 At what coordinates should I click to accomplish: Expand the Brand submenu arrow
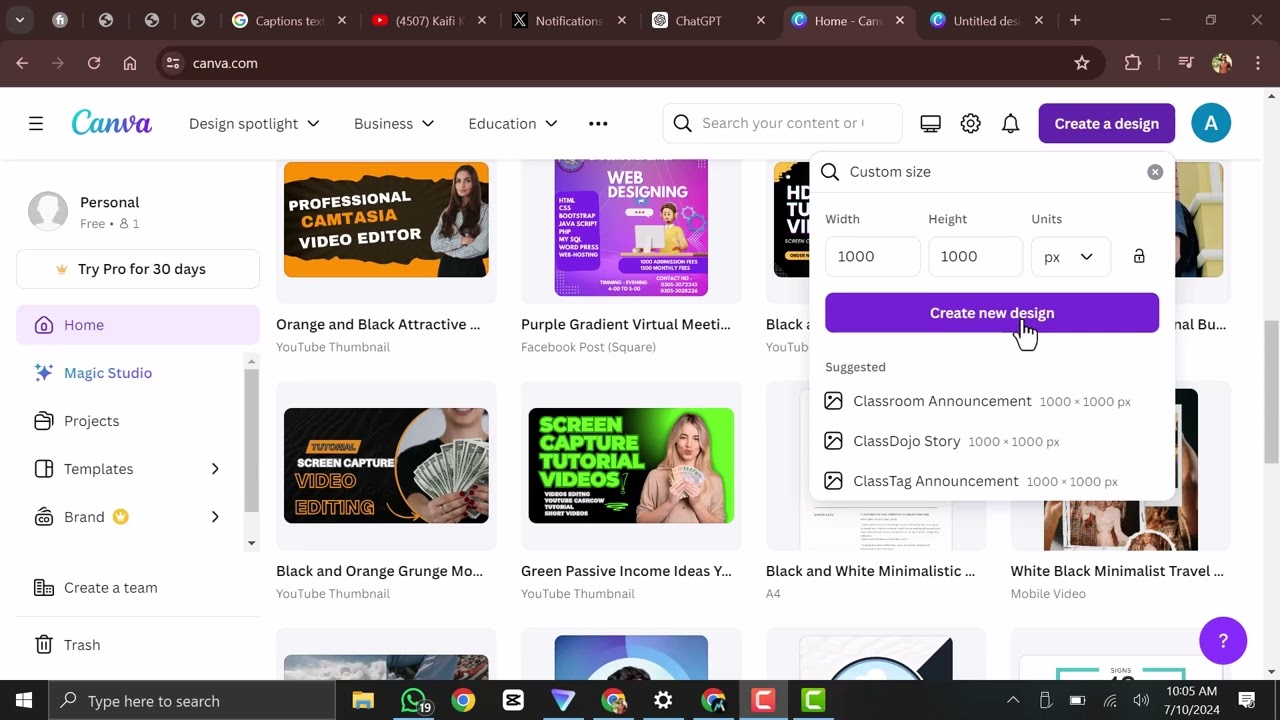pyautogui.click(x=215, y=517)
